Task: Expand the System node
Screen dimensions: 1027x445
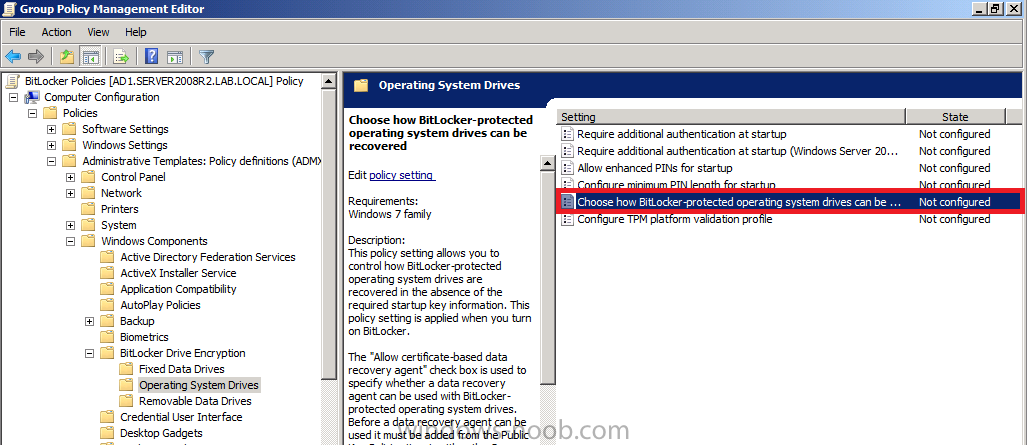Action: pos(71,225)
